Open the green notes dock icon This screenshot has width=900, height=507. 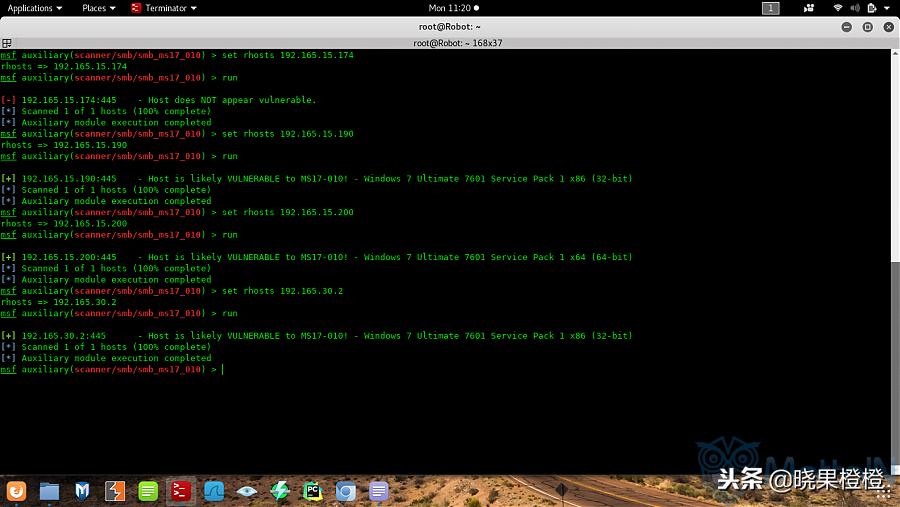coord(148,491)
